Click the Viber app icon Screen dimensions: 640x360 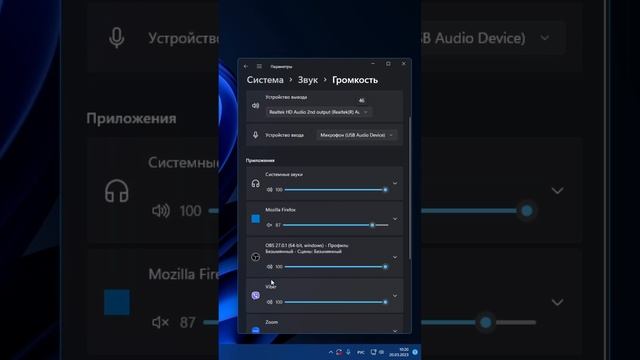[256, 295]
